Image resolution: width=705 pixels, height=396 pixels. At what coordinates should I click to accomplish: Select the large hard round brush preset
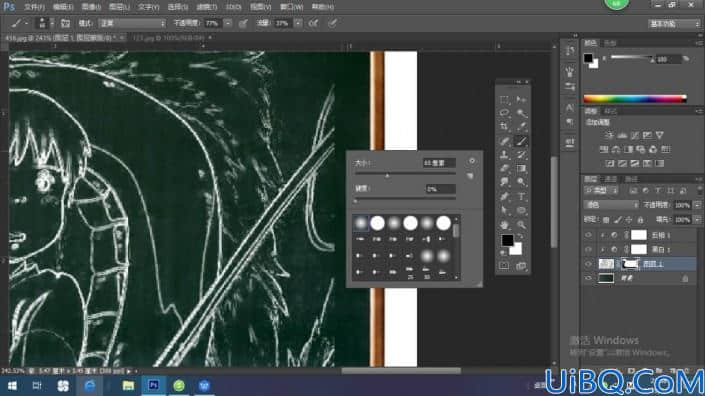(x=443, y=222)
